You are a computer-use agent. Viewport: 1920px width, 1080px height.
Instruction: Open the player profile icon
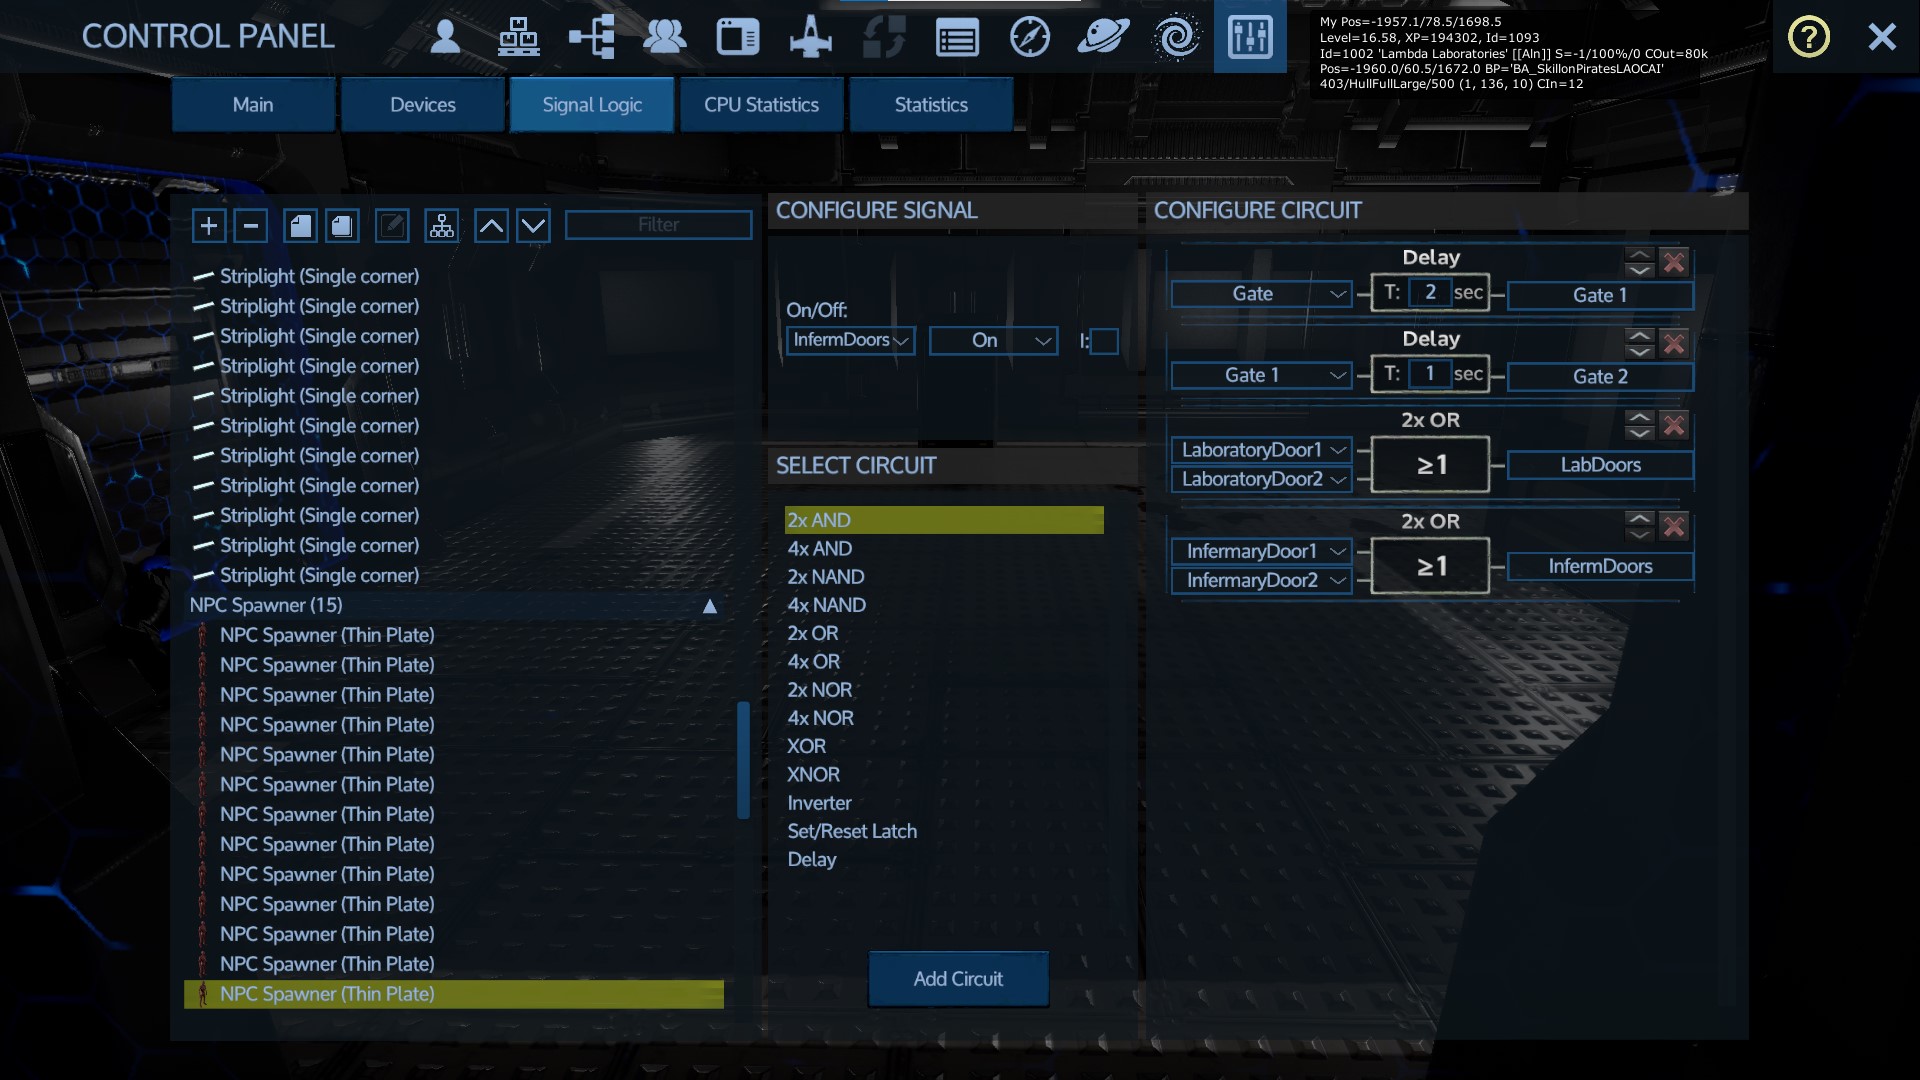(445, 37)
